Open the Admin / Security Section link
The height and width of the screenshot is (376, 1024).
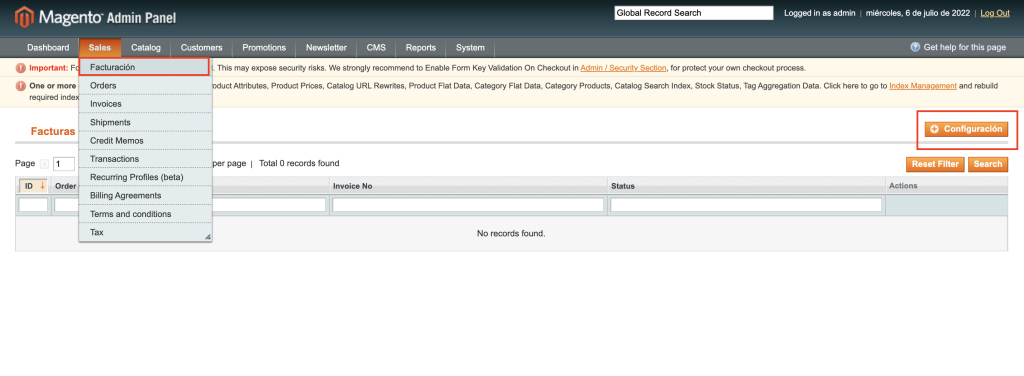(x=623, y=68)
